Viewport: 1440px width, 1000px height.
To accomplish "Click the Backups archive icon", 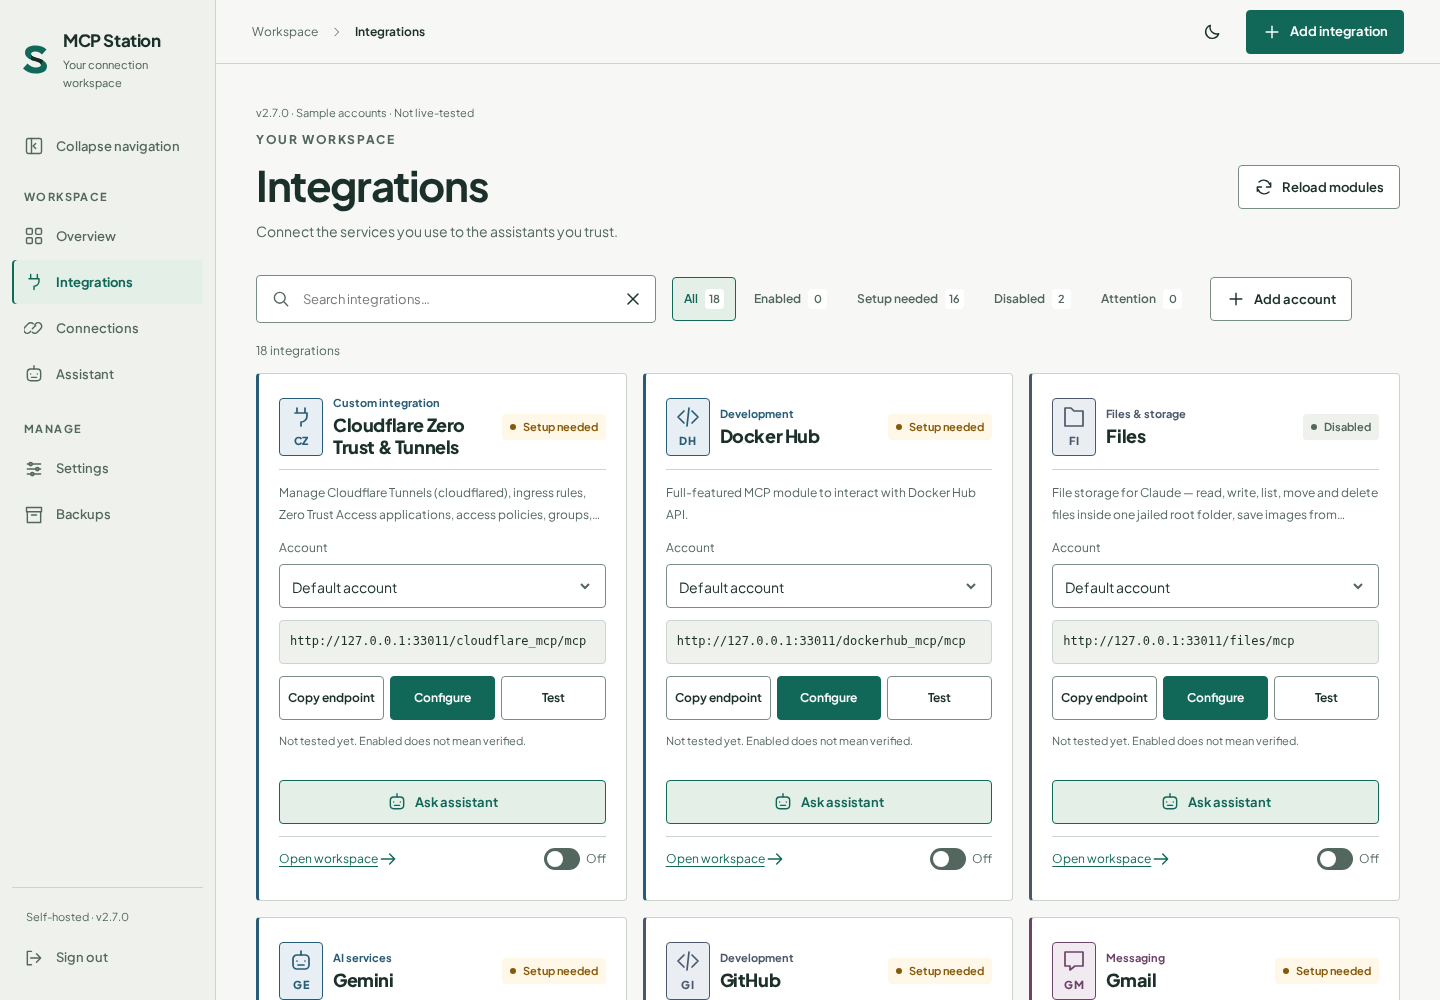I will click(x=34, y=514).
